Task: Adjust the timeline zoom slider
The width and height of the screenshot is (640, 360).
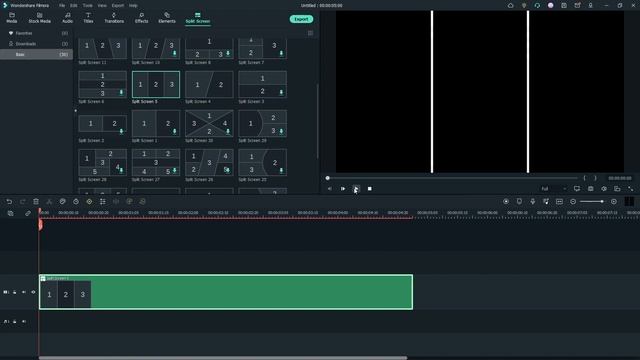Action: pyautogui.click(x=592, y=202)
